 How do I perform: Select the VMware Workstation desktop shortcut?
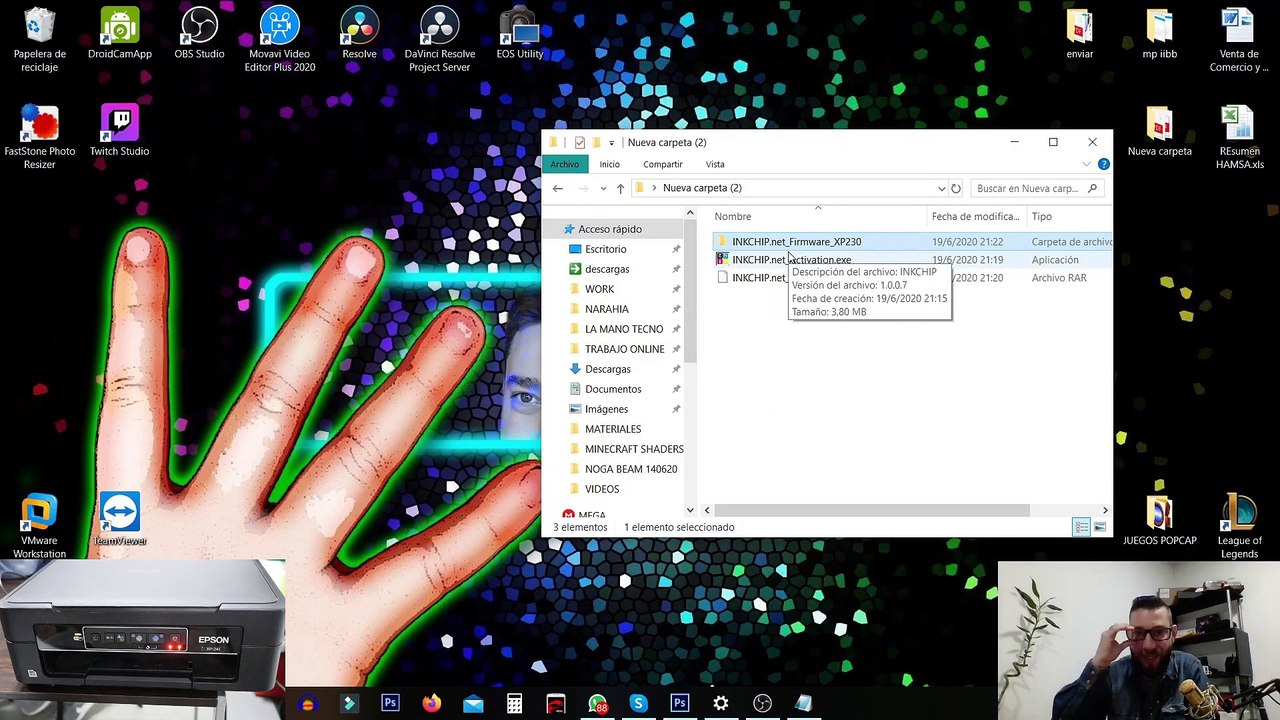point(39,527)
